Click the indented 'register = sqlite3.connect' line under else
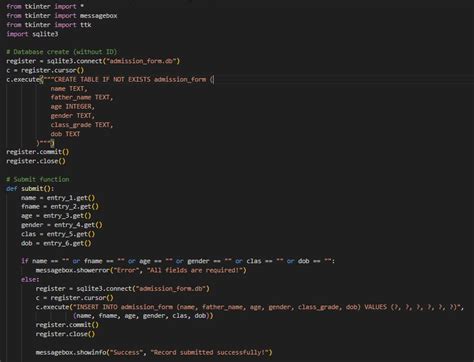 pyautogui.click(x=123, y=289)
